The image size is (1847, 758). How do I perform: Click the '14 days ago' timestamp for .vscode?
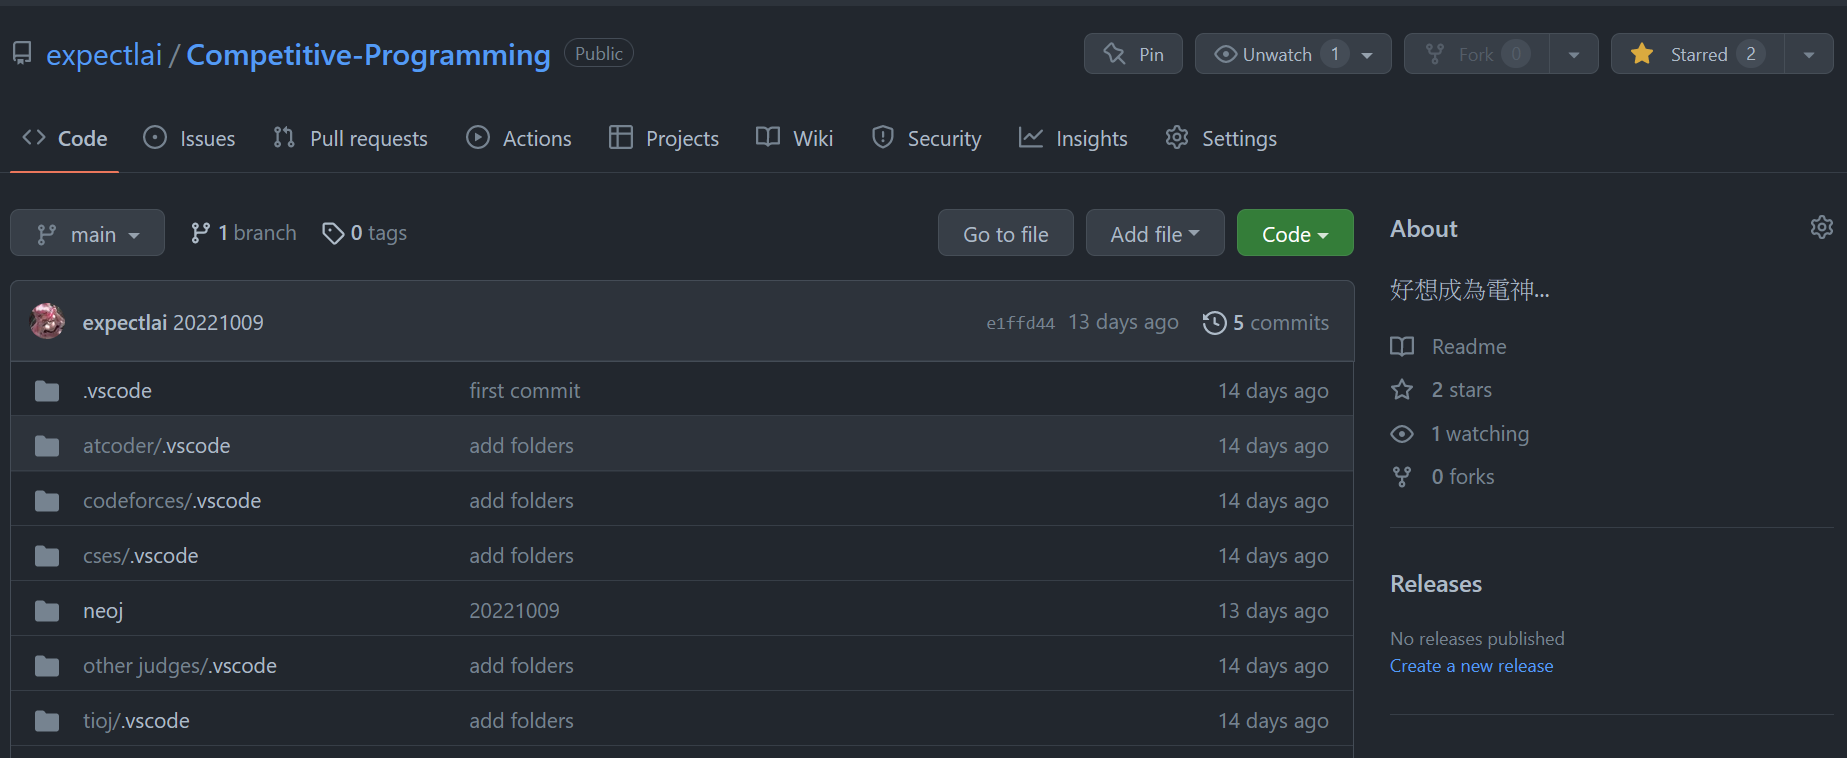click(1273, 391)
